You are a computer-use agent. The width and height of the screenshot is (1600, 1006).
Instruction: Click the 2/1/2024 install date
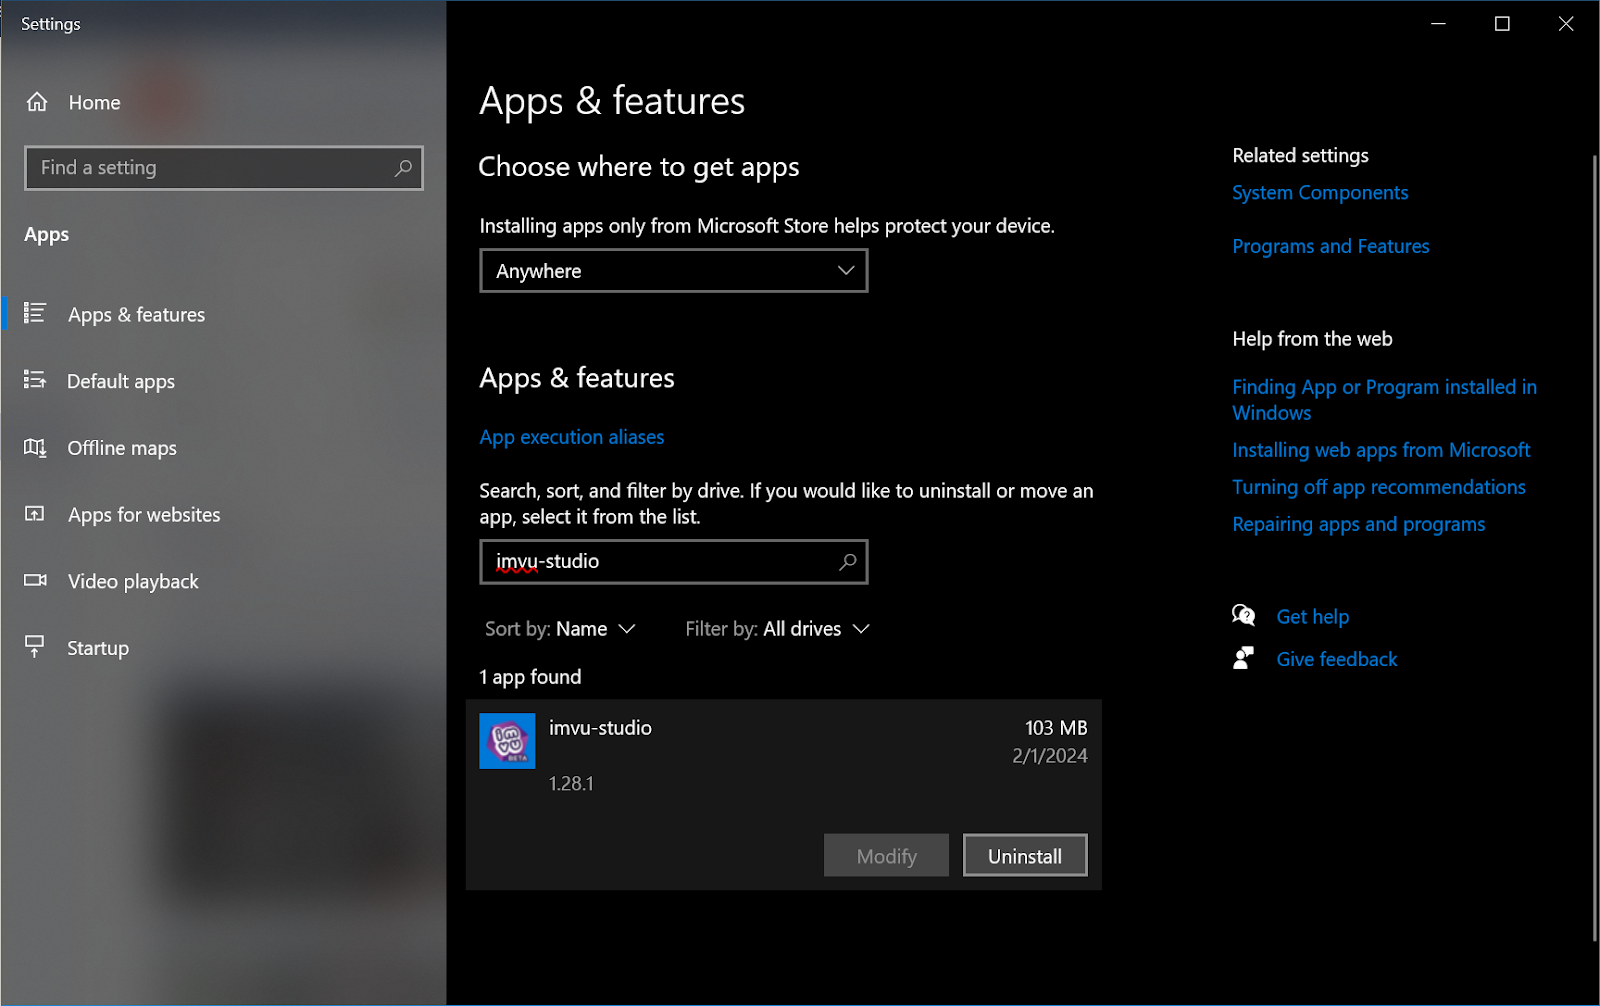coord(1049,756)
